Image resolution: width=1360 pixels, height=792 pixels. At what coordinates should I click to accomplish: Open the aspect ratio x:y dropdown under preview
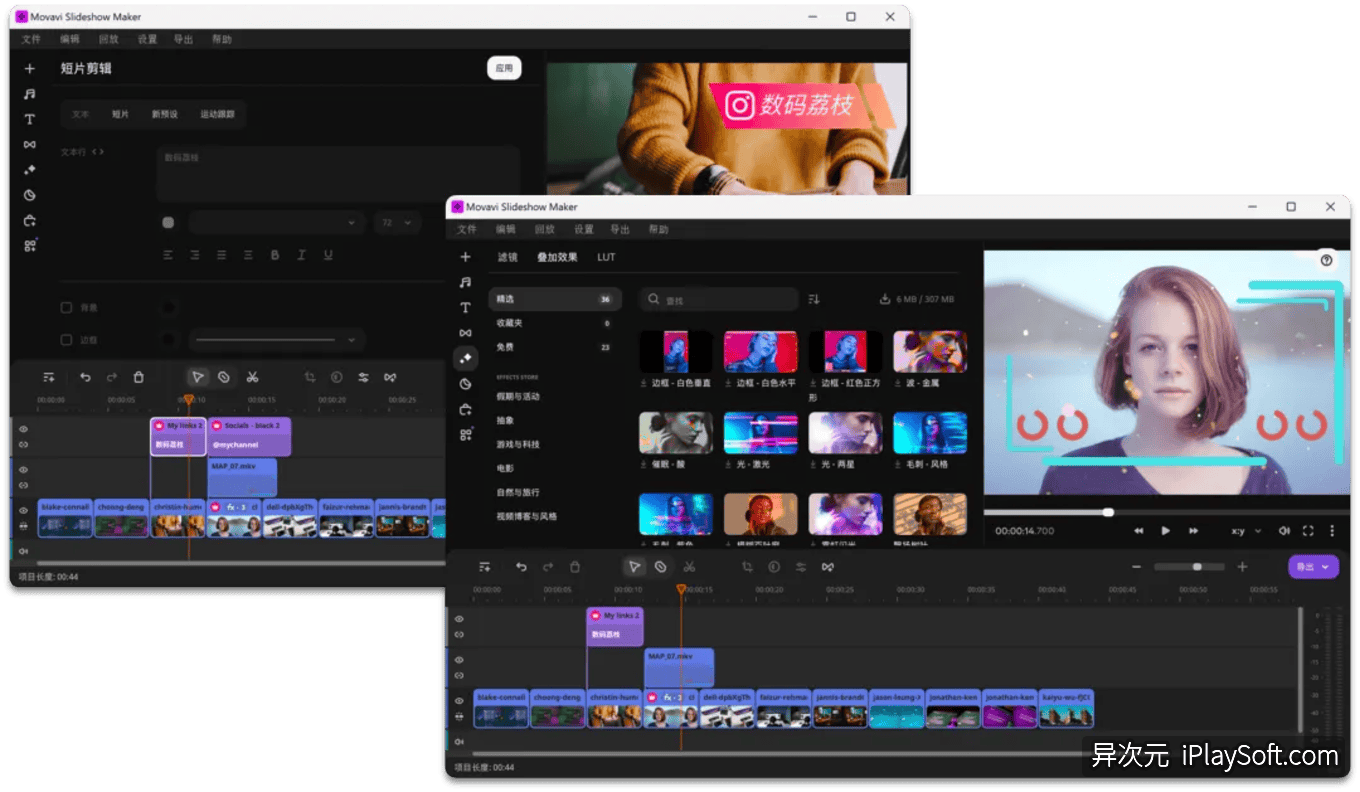pyautogui.click(x=1246, y=531)
